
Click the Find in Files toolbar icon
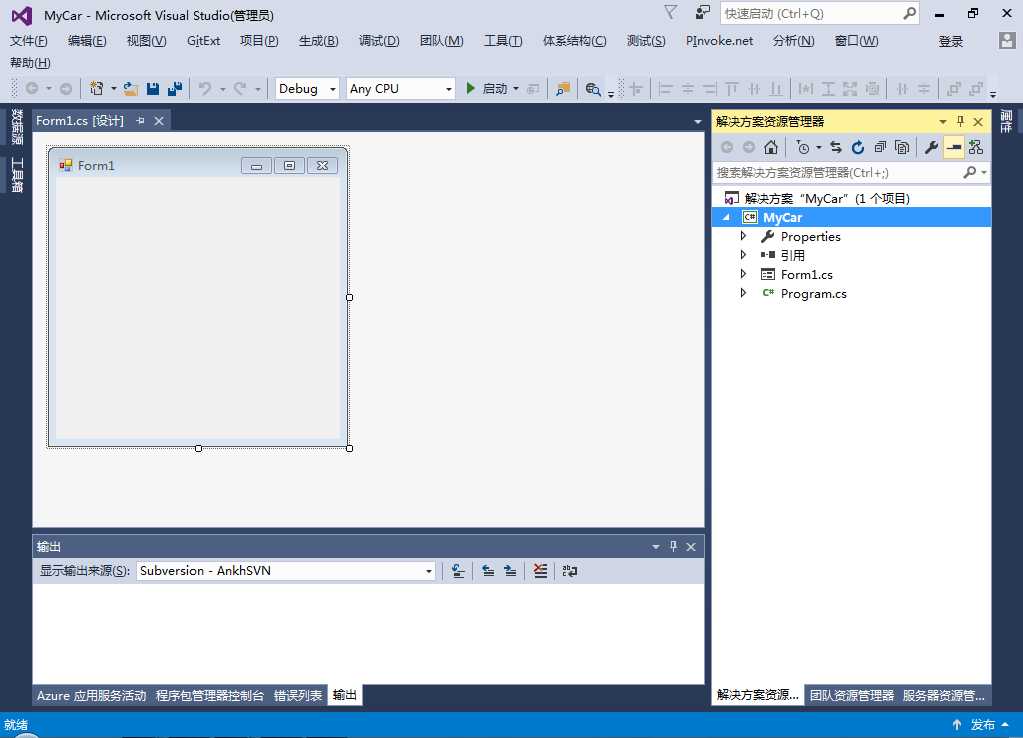[562, 89]
